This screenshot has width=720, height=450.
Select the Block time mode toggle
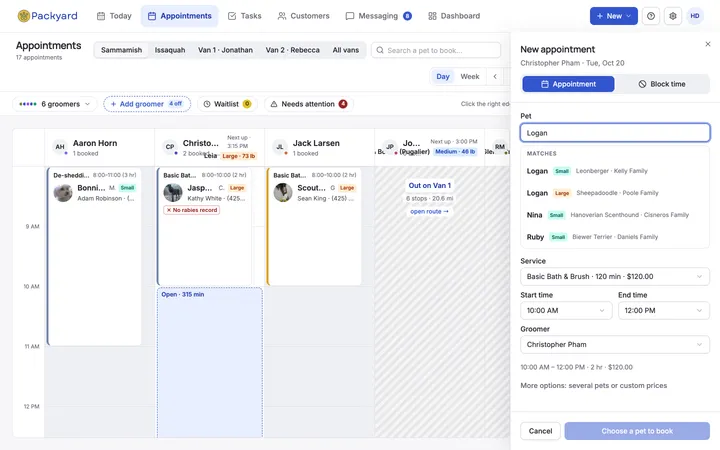[662, 84]
